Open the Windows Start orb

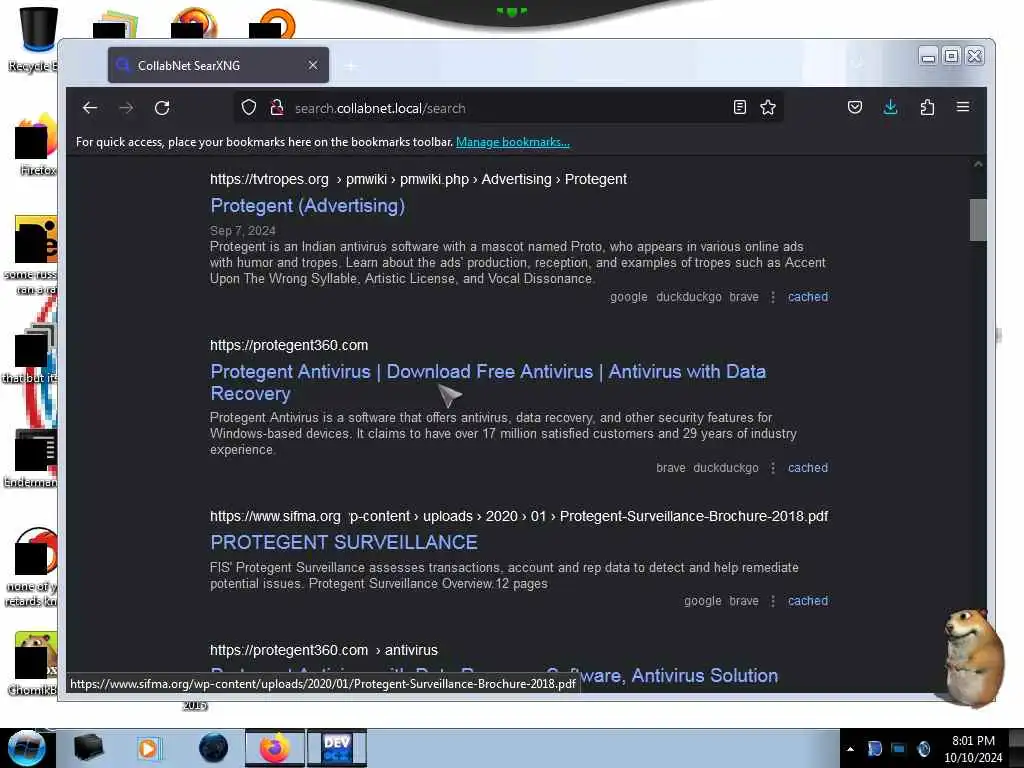(26, 748)
